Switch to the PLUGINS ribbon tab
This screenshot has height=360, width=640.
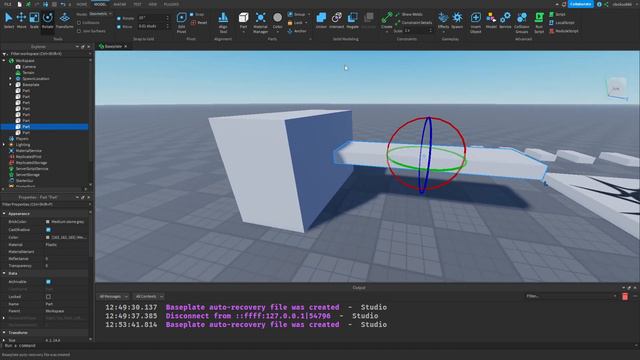(171, 4)
